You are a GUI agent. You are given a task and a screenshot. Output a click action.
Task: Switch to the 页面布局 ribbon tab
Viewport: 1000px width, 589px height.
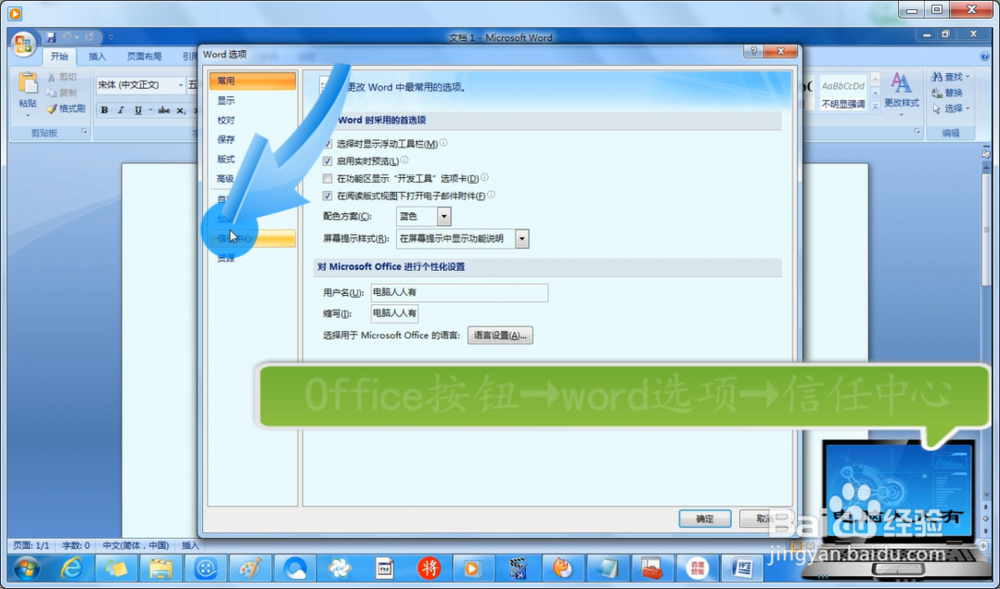pos(144,57)
